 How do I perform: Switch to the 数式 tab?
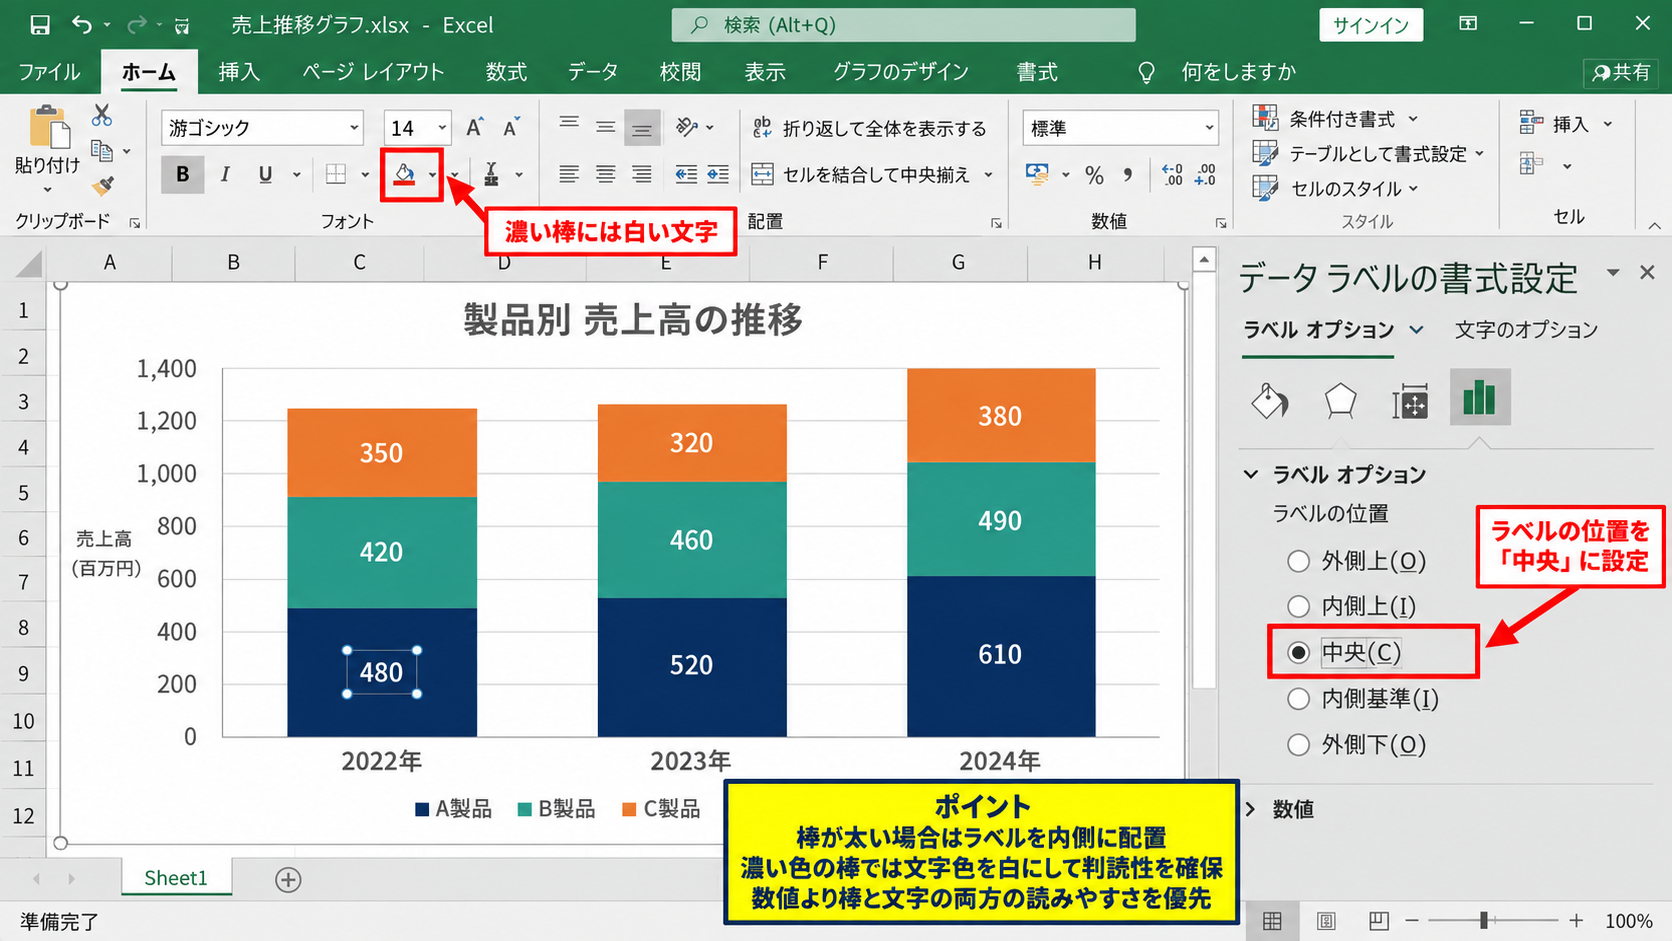click(506, 72)
